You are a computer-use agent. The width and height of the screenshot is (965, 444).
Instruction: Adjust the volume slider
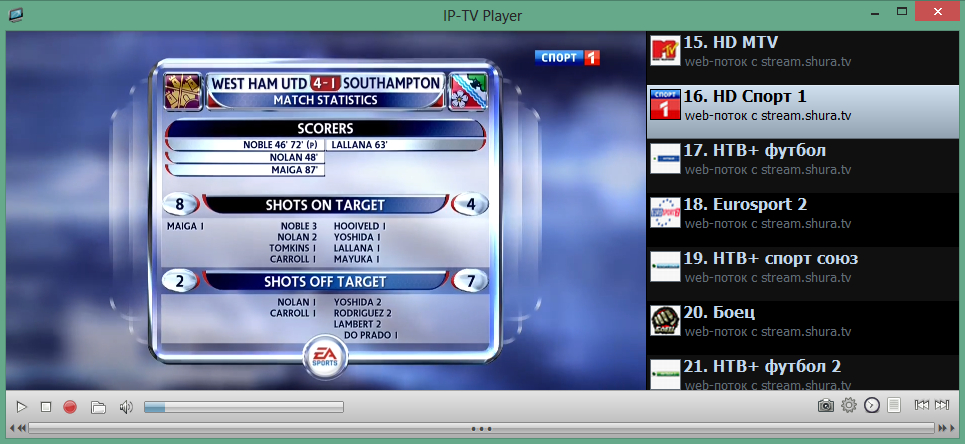click(244, 407)
